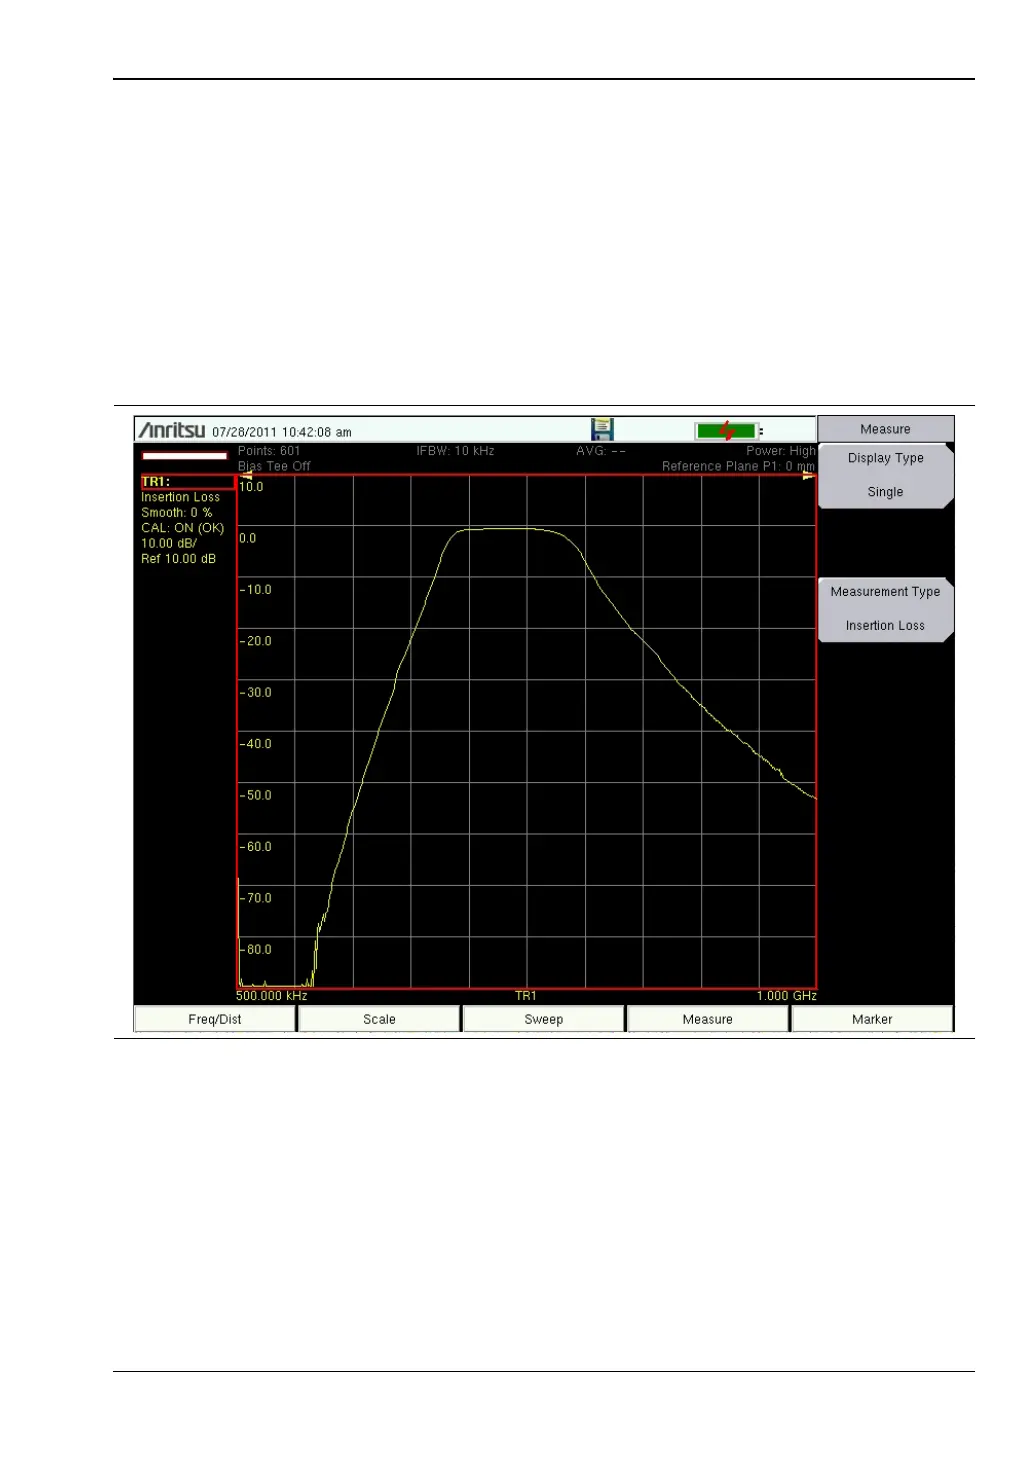Viewport: 1032px width, 1457px height.
Task: Select the TR1 trace label box
Action: (x=187, y=482)
